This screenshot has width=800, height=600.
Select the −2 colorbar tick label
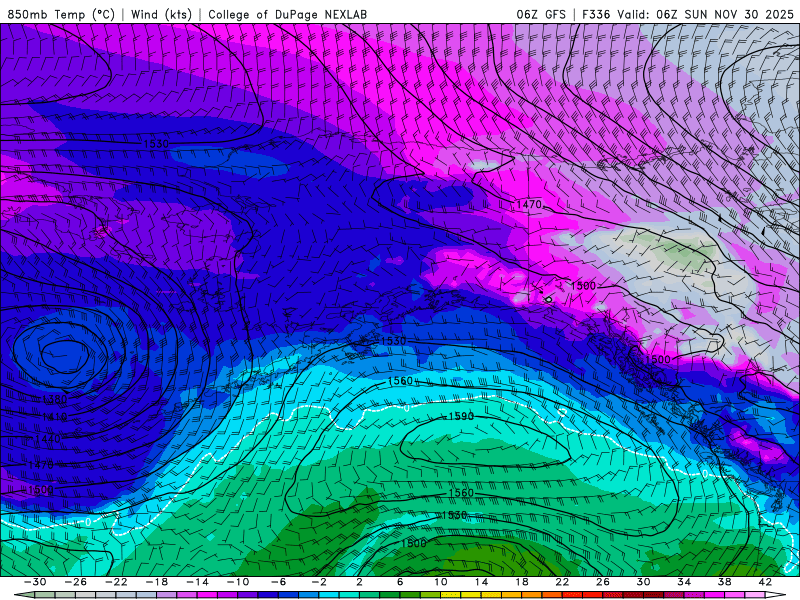click(x=319, y=582)
